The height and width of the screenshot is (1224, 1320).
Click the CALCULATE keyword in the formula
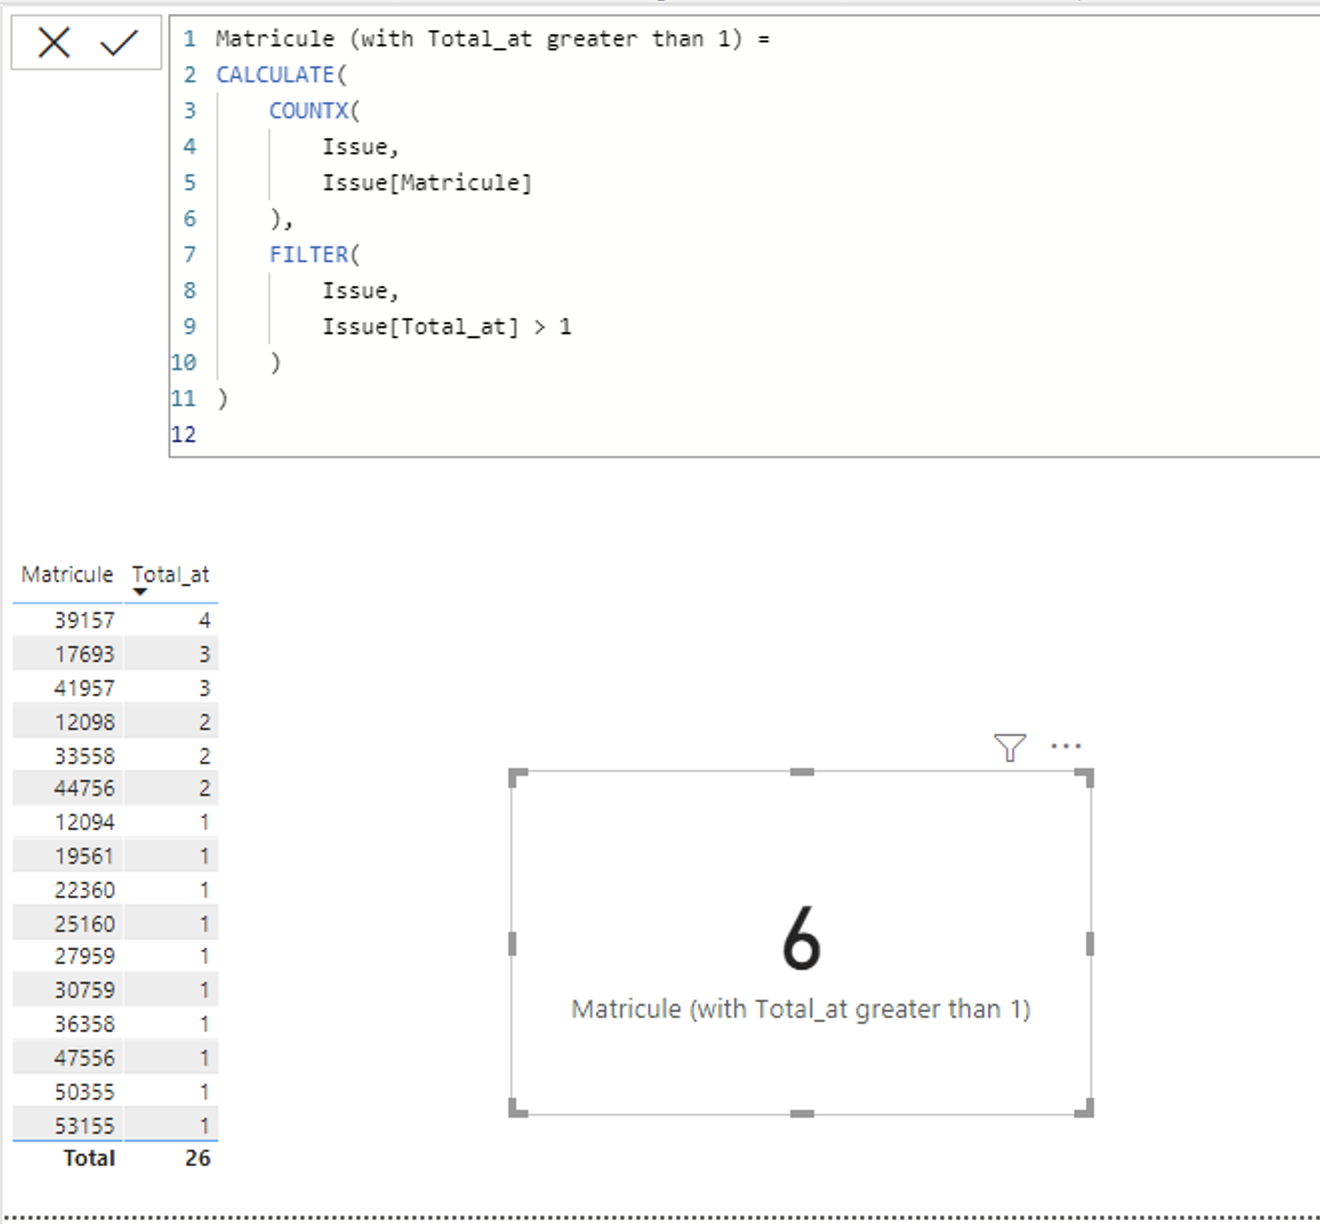(x=275, y=75)
